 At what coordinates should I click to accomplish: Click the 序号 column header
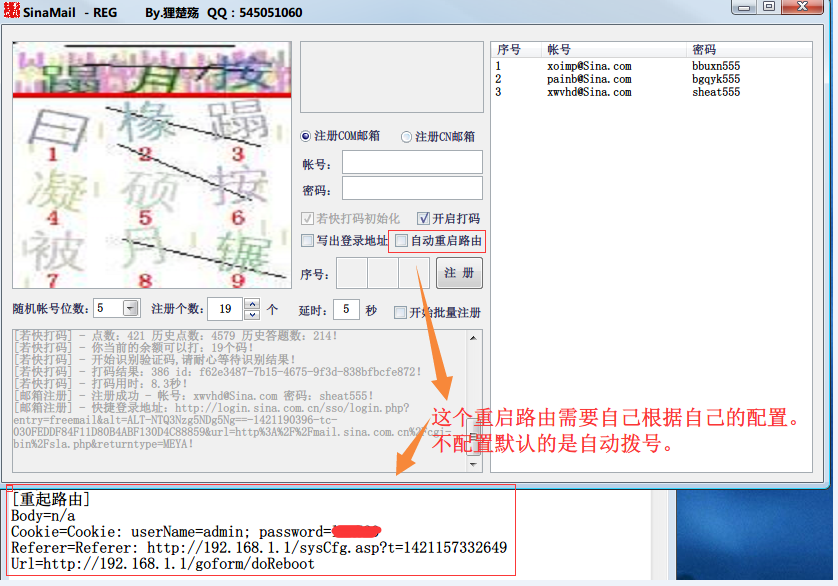(516, 50)
